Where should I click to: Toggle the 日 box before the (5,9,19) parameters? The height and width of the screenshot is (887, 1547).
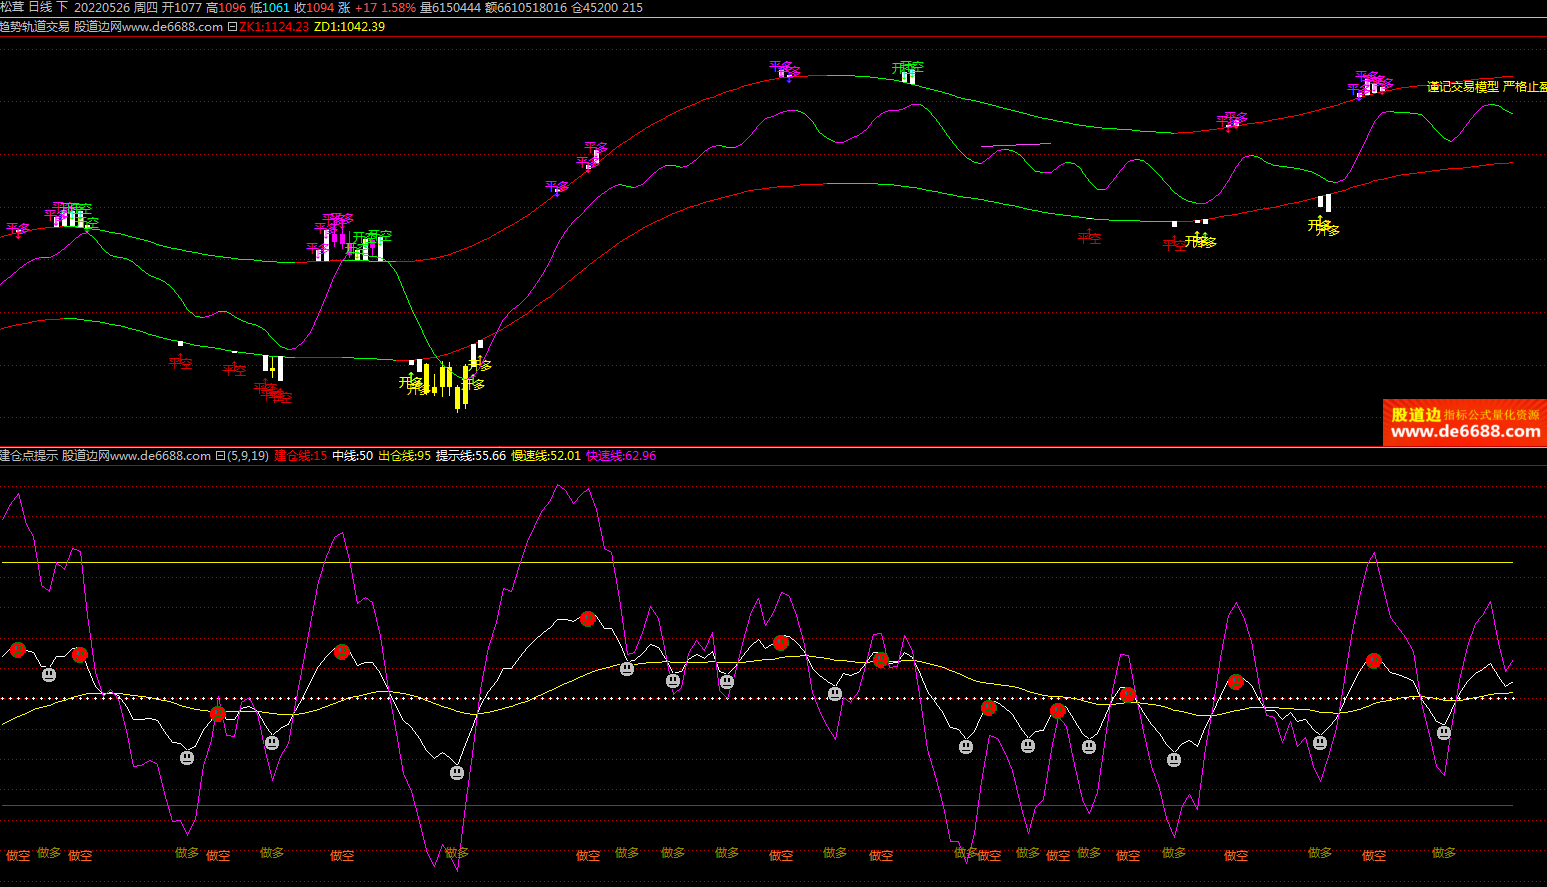(x=220, y=456)
